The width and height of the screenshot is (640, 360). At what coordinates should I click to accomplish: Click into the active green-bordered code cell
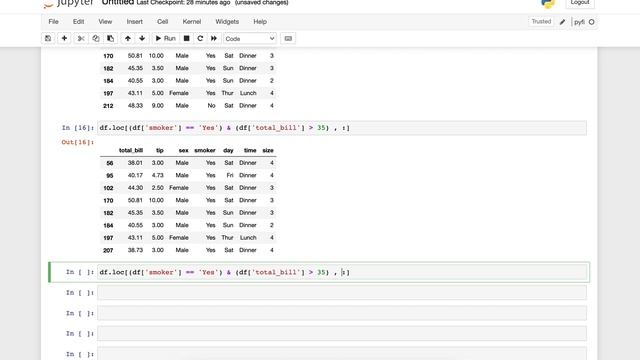tap(342, 272)
